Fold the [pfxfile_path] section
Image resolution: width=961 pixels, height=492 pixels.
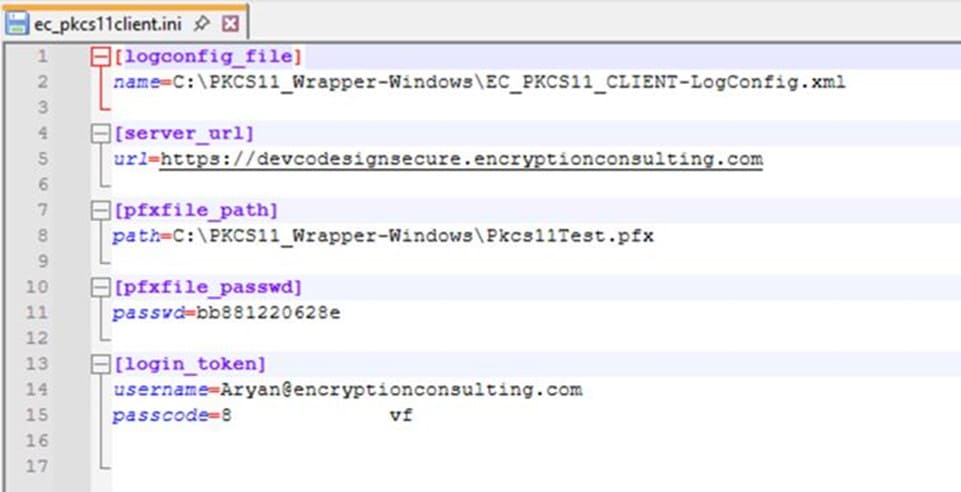[x=99, y=210]
